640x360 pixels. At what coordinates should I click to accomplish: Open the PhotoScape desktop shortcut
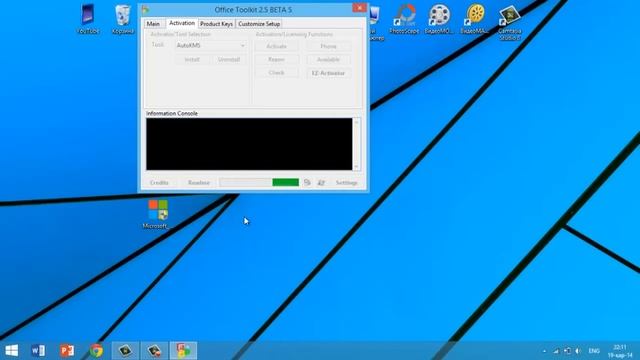coord(404,19)
